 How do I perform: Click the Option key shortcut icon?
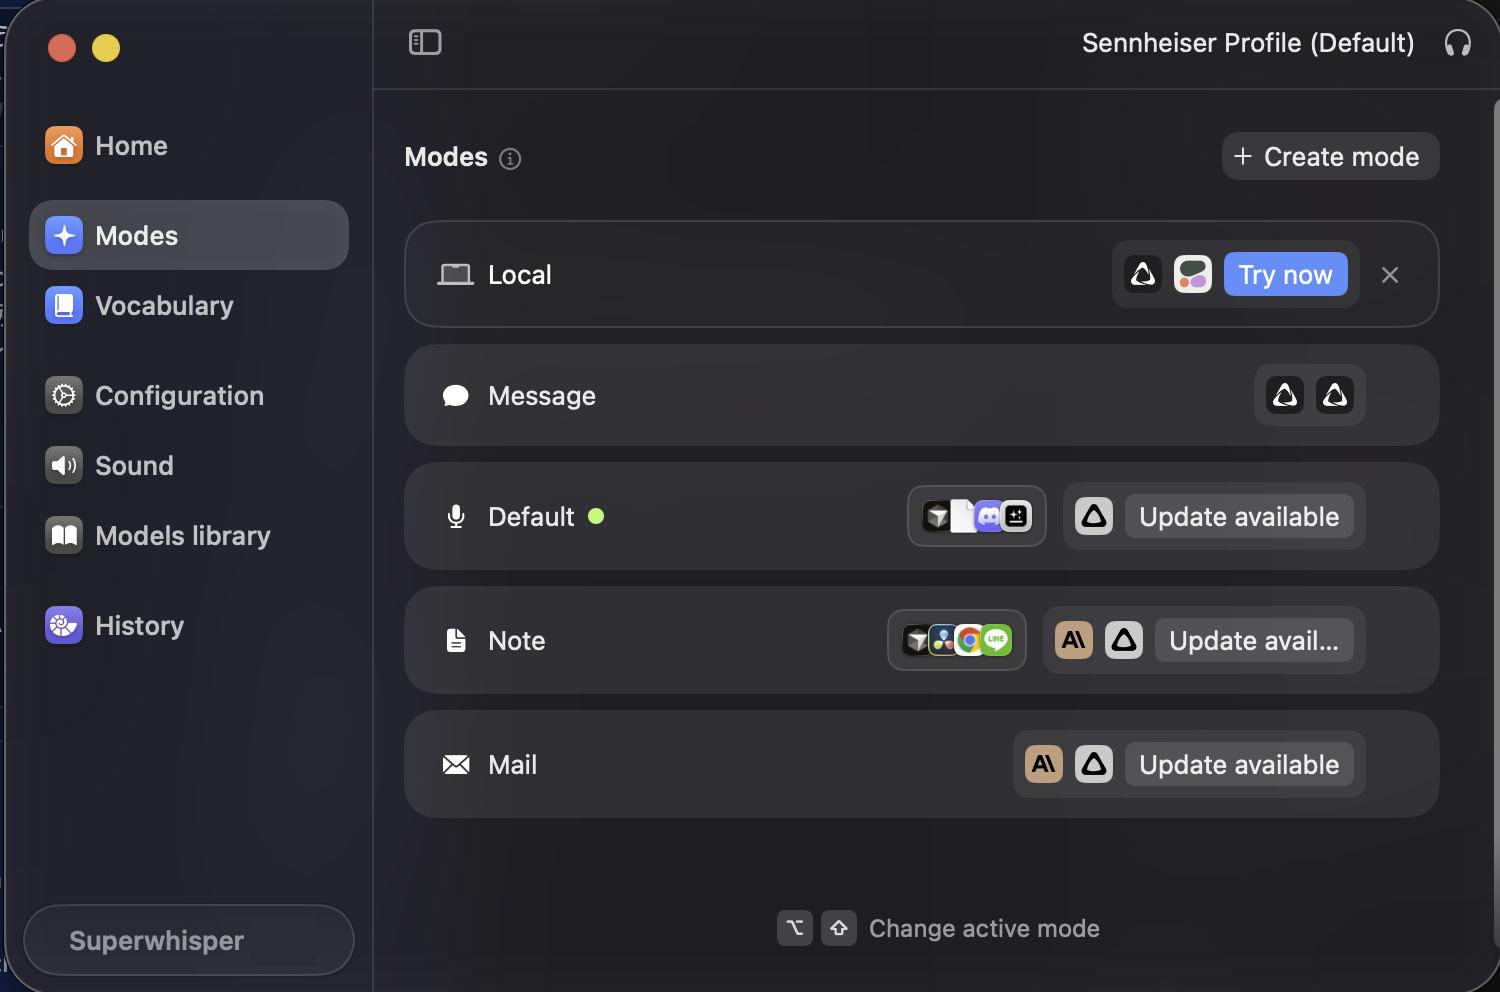pos(795,928)
